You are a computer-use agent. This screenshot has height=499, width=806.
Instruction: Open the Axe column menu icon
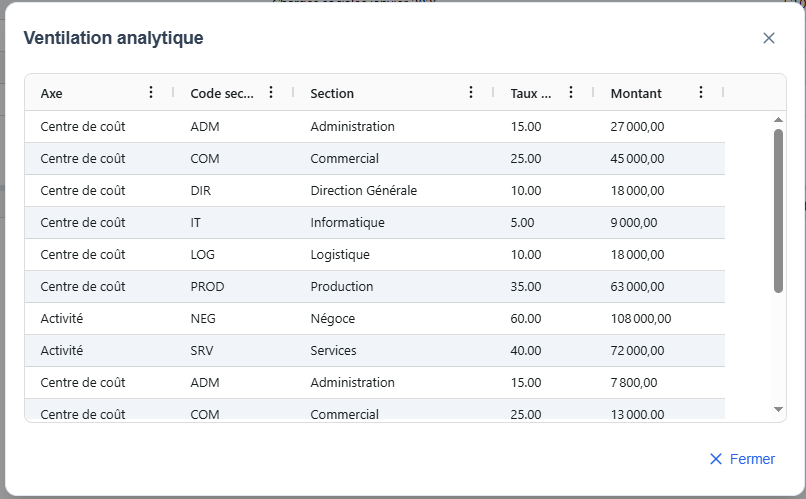(x=151, y=92)
